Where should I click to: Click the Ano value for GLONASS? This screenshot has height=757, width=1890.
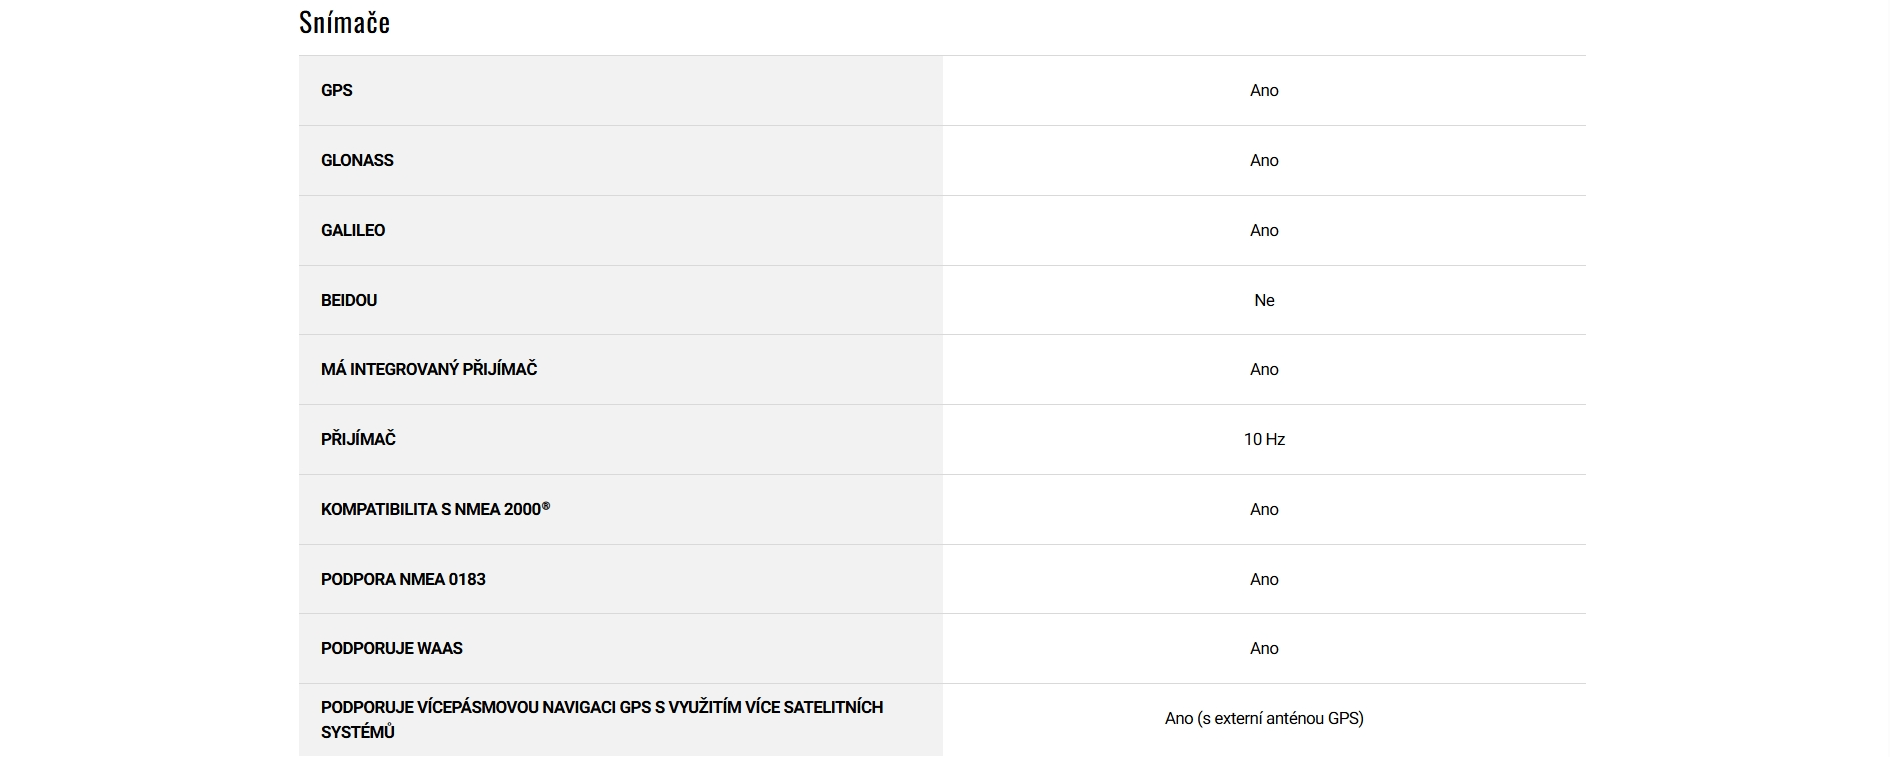pyautogui.click(x=1264, y=160)
